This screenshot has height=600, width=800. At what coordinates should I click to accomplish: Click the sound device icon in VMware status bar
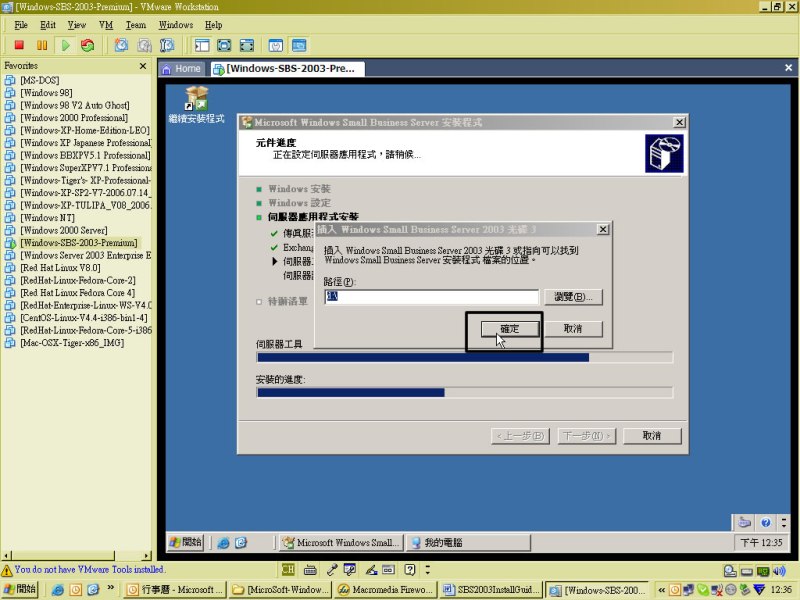779,570
